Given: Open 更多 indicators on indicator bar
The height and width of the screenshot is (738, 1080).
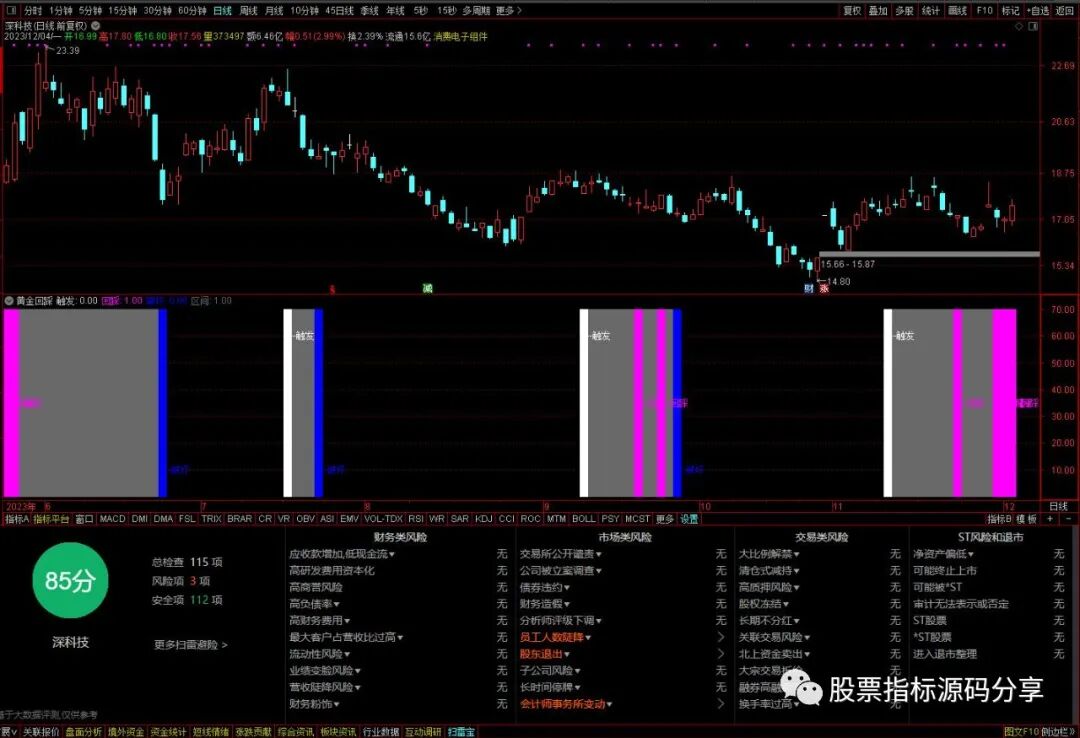Looking at the screenshot, I should click(x=665, y=519).
